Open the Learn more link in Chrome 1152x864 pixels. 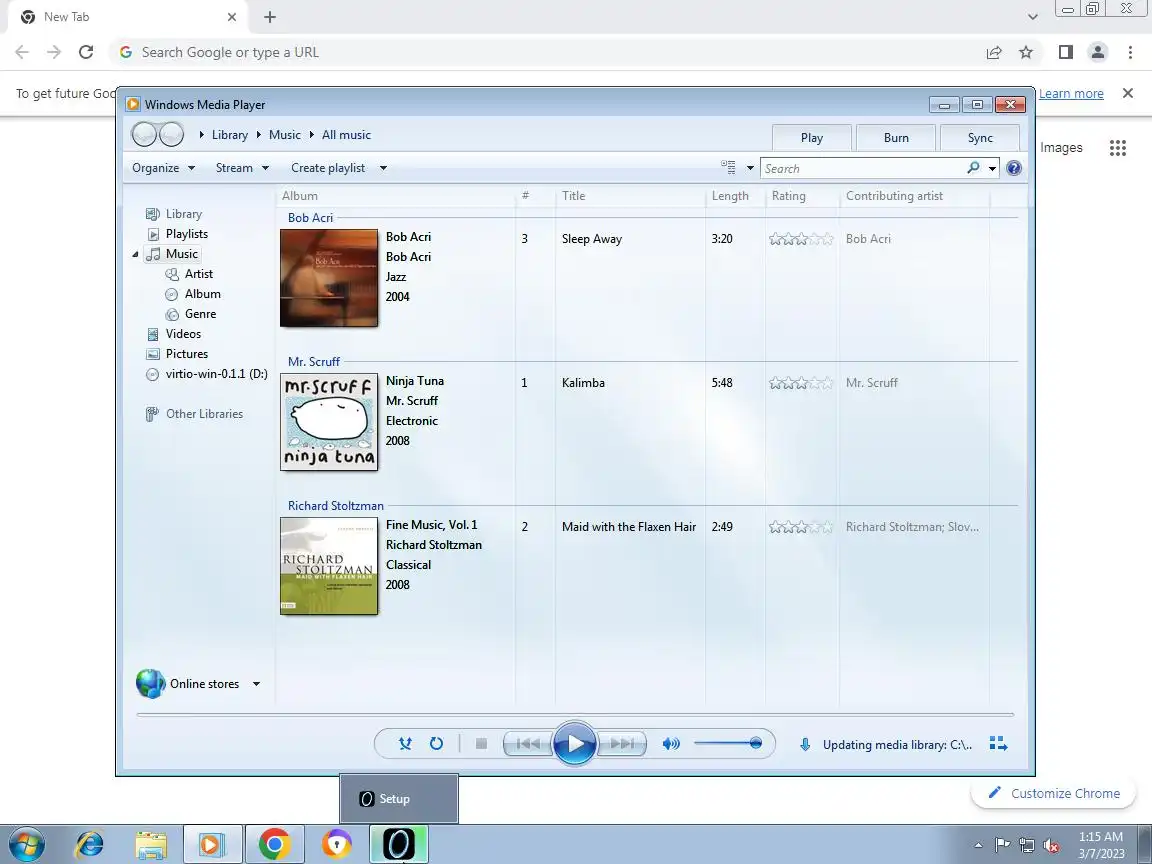click(x=1070, y=93)
